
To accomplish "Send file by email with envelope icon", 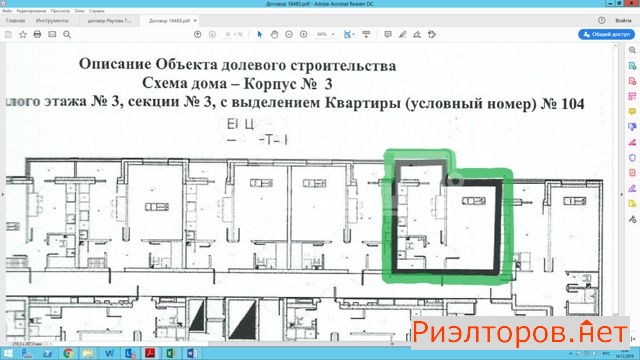I will tap(52, 35).
